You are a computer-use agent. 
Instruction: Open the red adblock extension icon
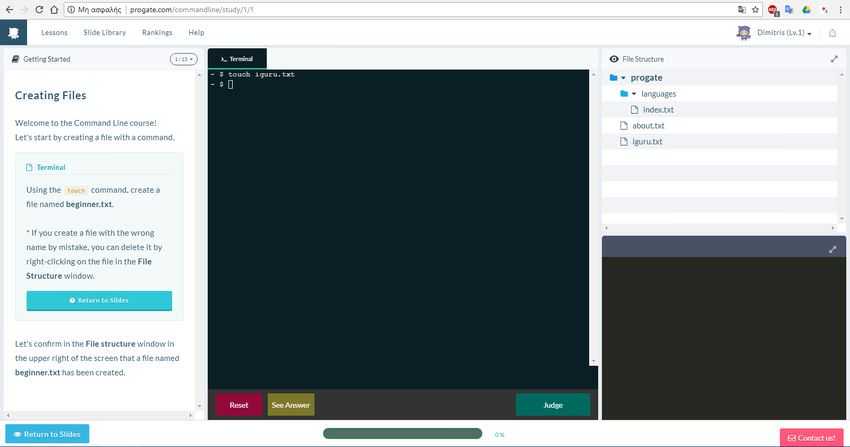coord(773,10)
